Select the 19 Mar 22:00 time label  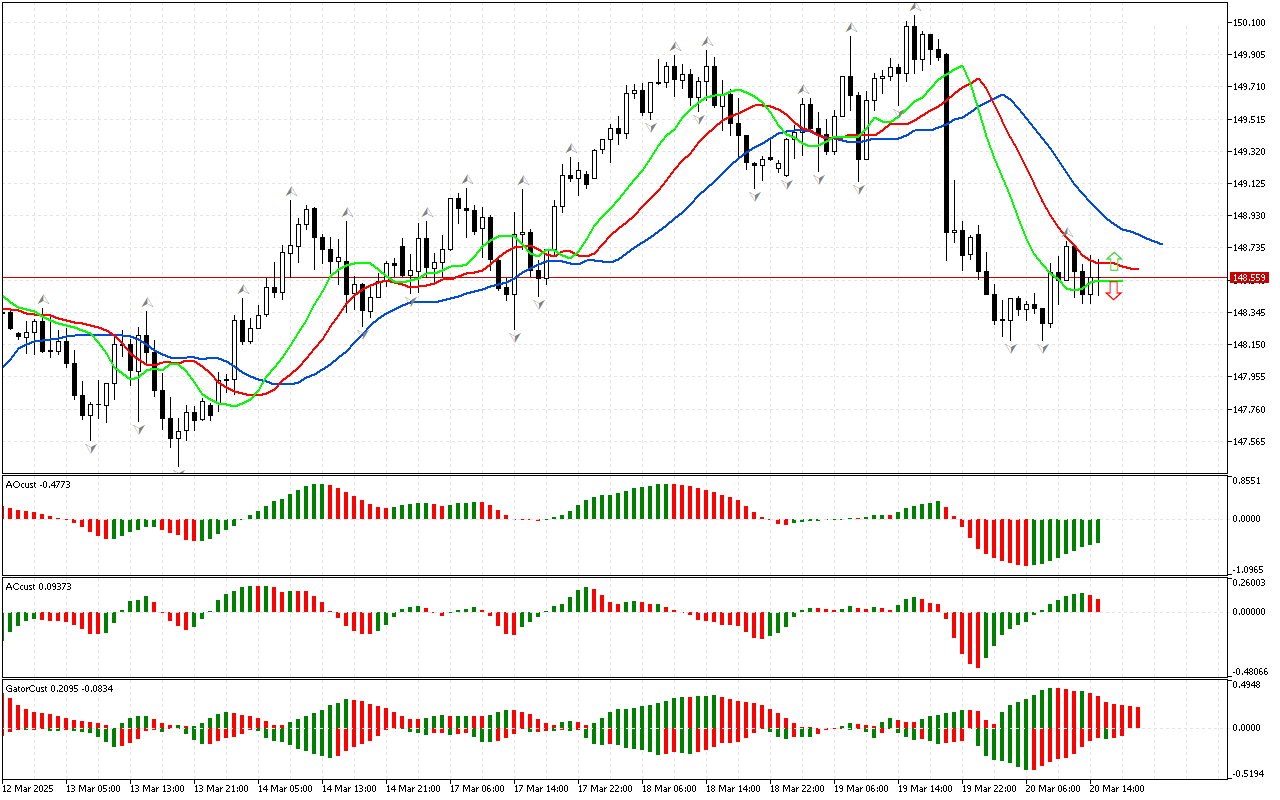[989, 789]
